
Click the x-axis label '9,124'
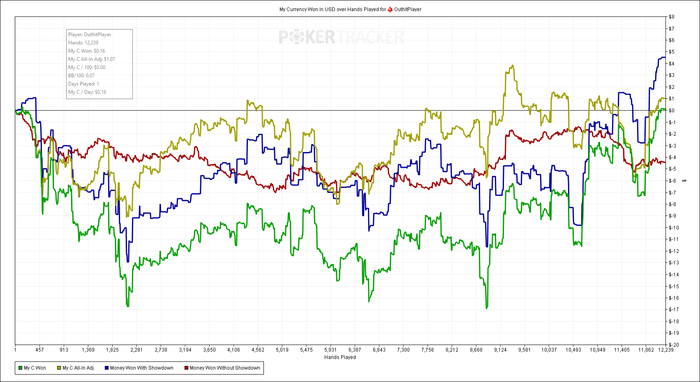[x=500, y=351]
